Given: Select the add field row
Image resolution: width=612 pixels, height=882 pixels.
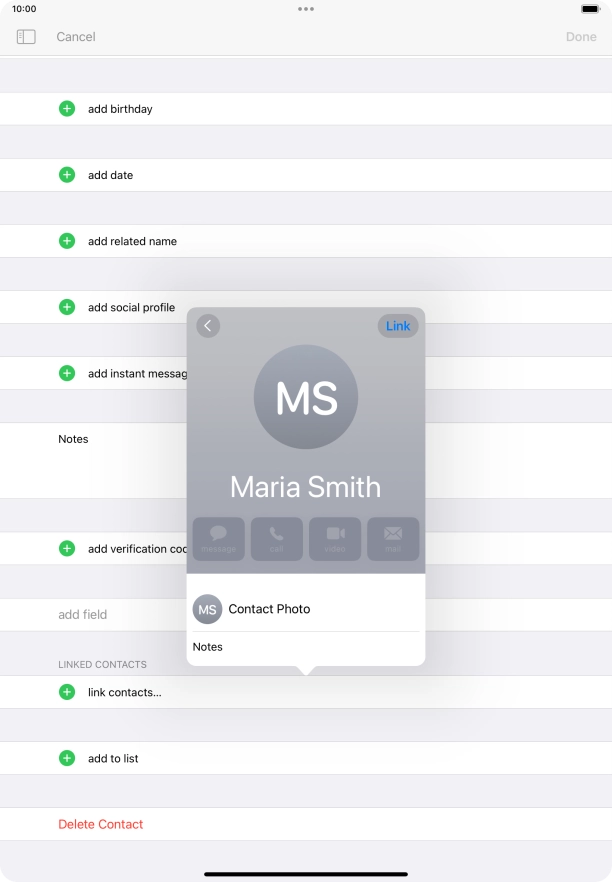Looking at the screenshot, I should [83, 615].
